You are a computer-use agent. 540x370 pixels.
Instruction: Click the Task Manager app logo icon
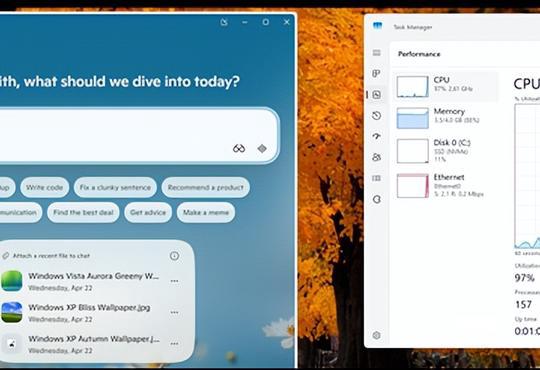coord(378,26)
